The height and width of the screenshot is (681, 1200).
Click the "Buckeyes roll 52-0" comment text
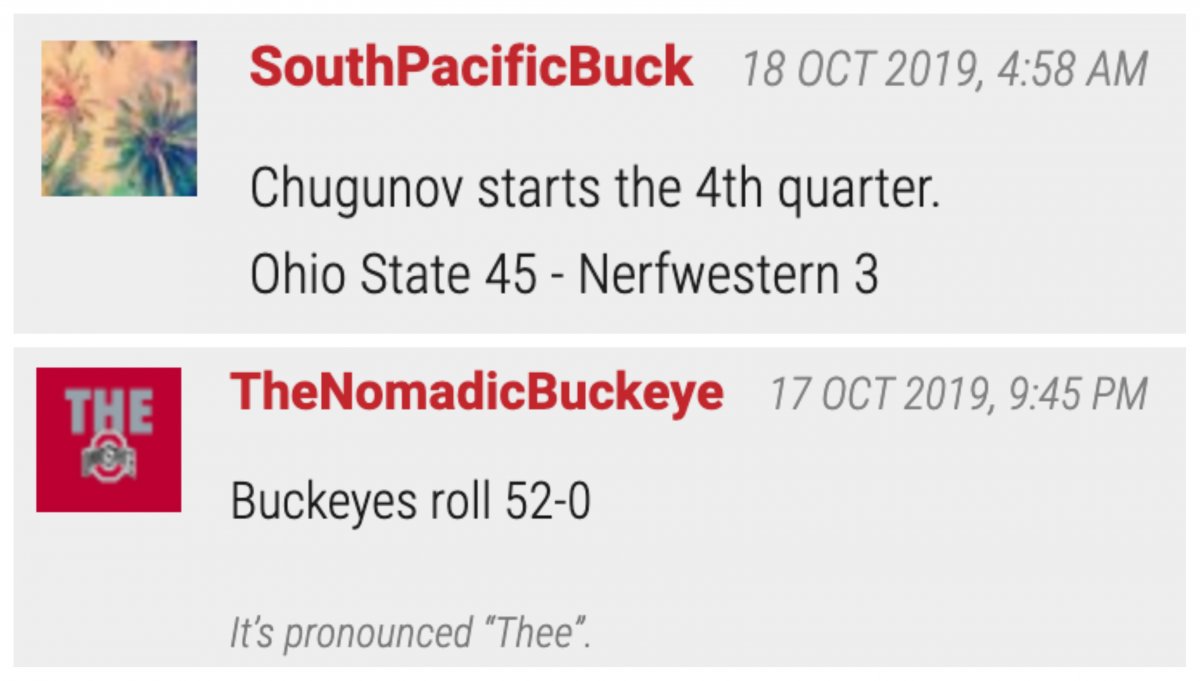410,502
